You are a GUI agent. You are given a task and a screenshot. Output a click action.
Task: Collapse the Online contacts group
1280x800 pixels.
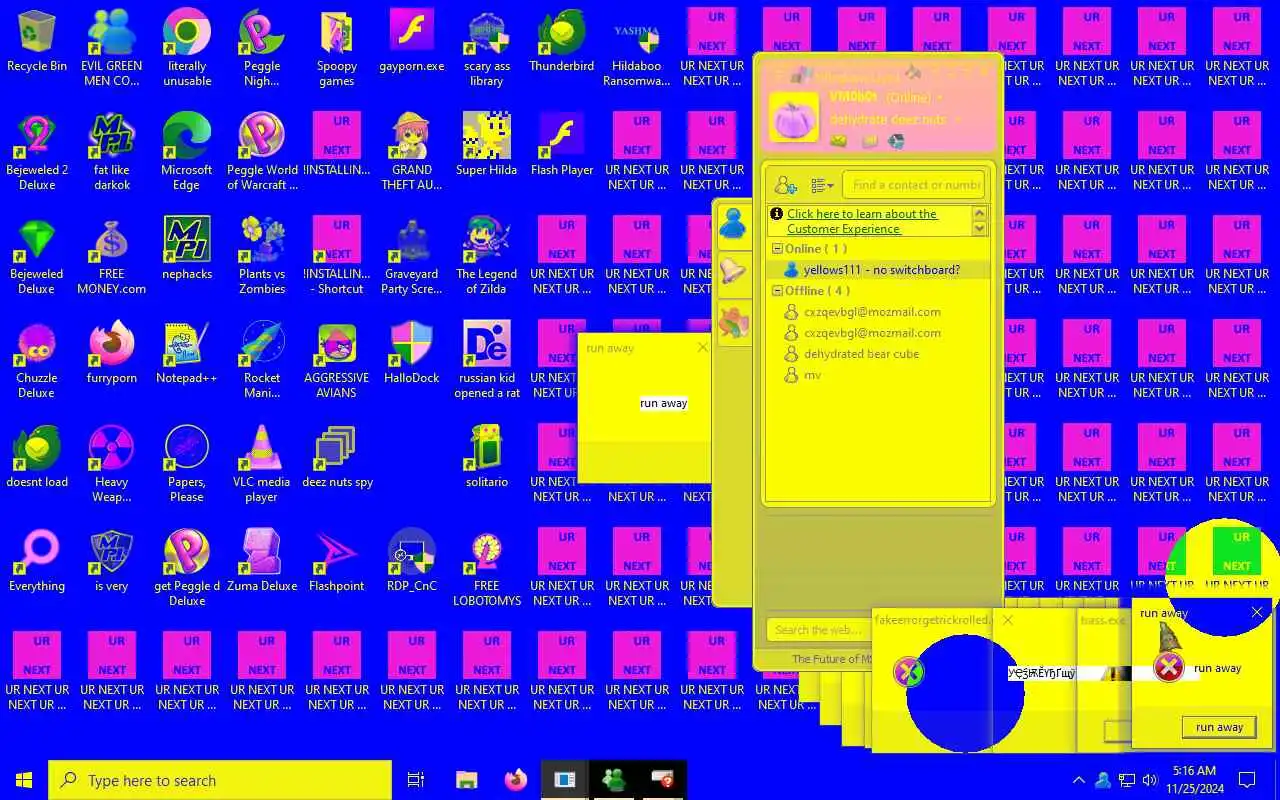[777, 248]
